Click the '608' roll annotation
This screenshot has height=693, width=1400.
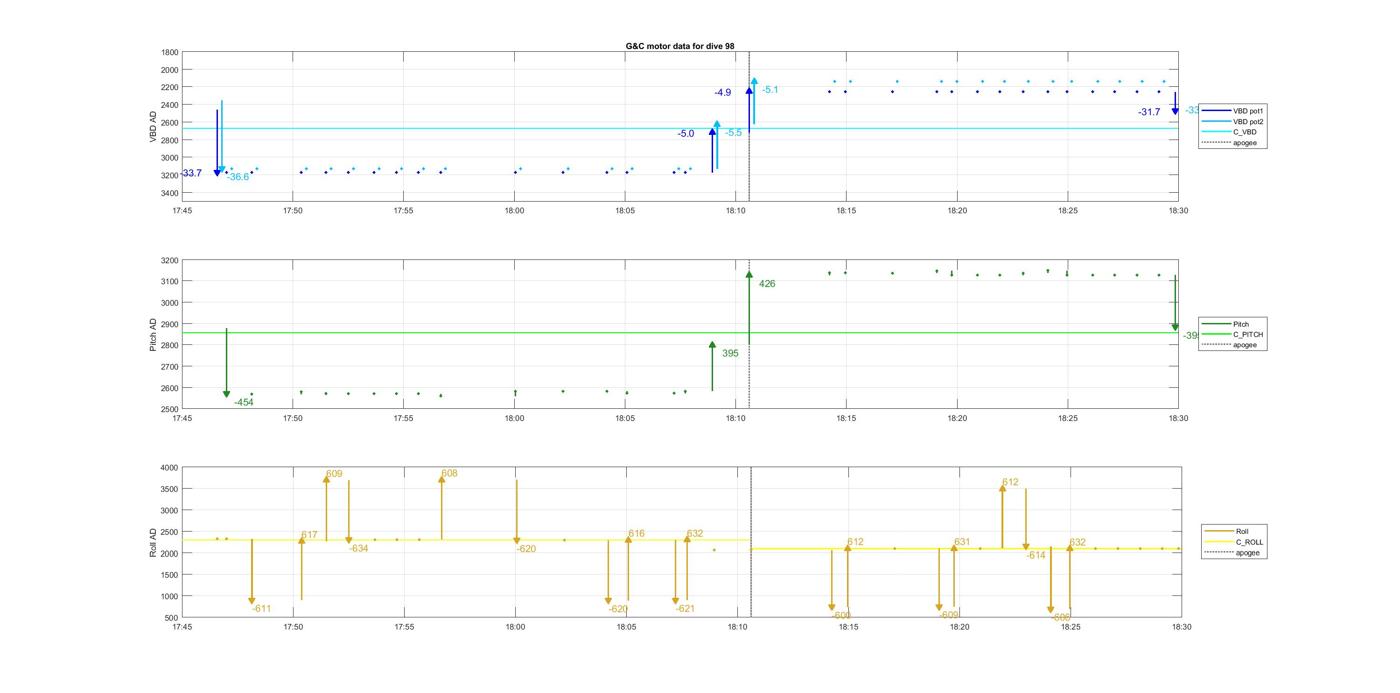point(450,474)
